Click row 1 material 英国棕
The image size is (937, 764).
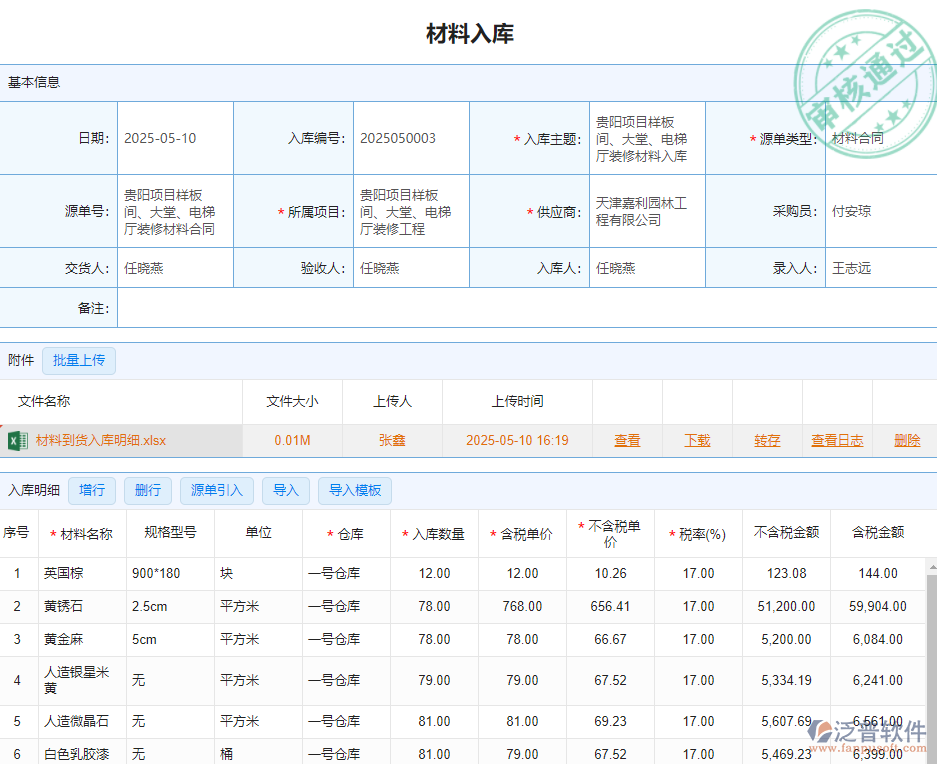pyautogui.click(x=66, y=572)
